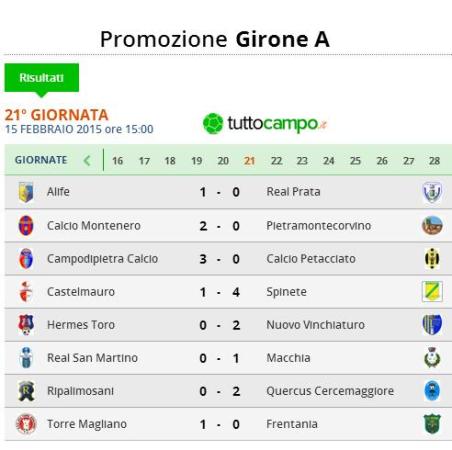Viewport: 452px width, 450px height.
Task: Click the Macchia team name
Action: [288, 358]
